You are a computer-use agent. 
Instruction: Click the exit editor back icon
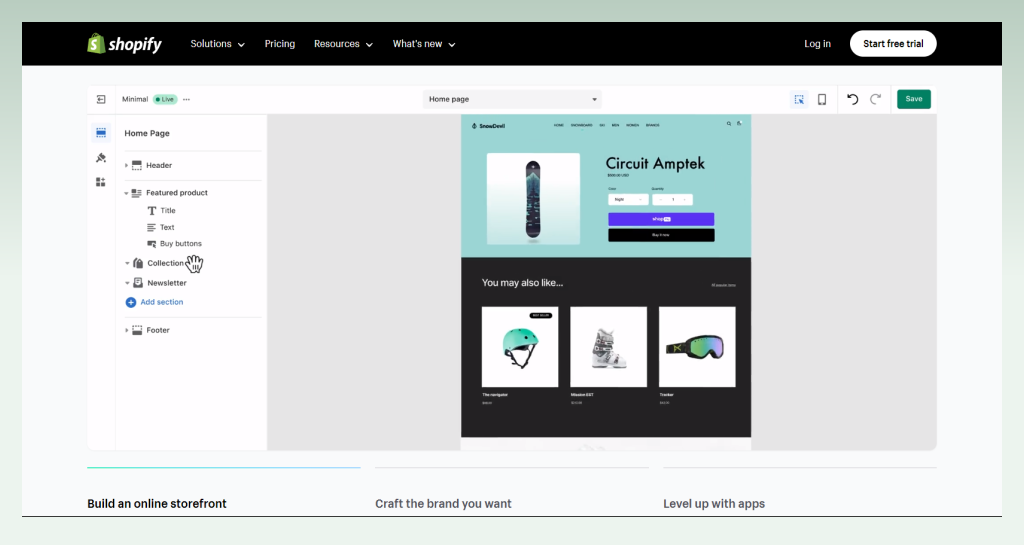click(101, 99)
